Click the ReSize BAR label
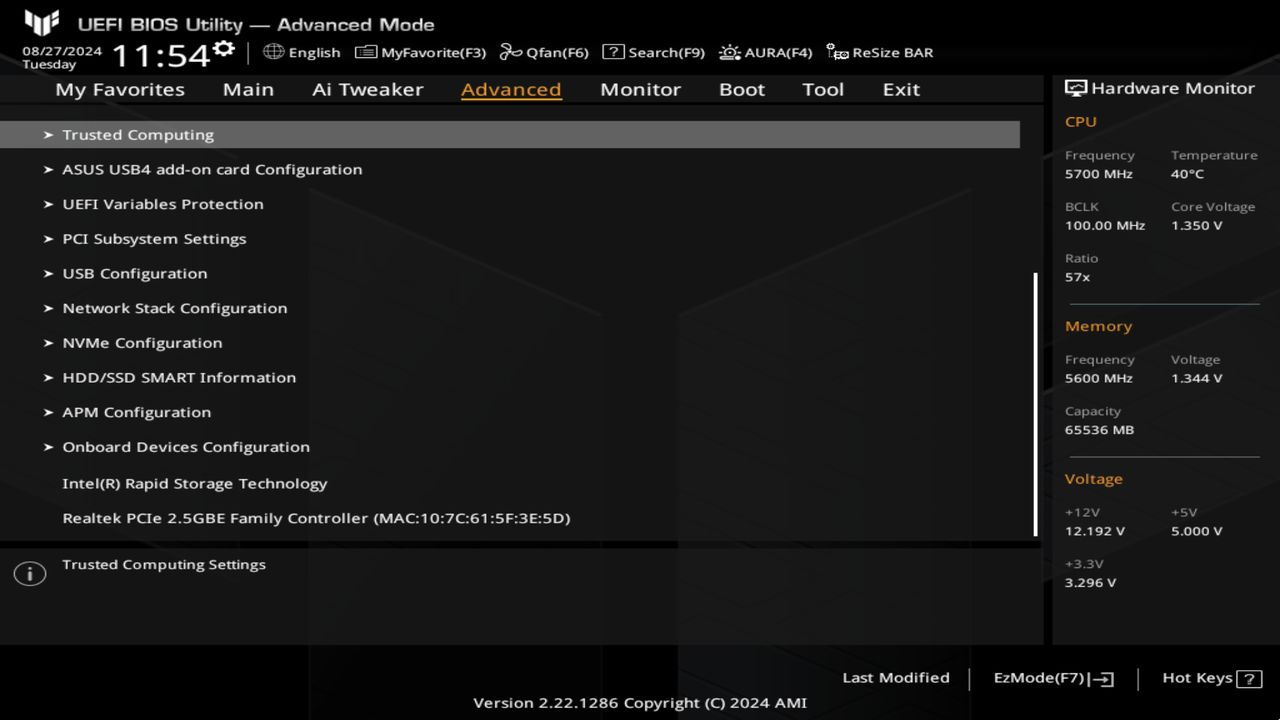1280x720 pixels. point(892,53)
